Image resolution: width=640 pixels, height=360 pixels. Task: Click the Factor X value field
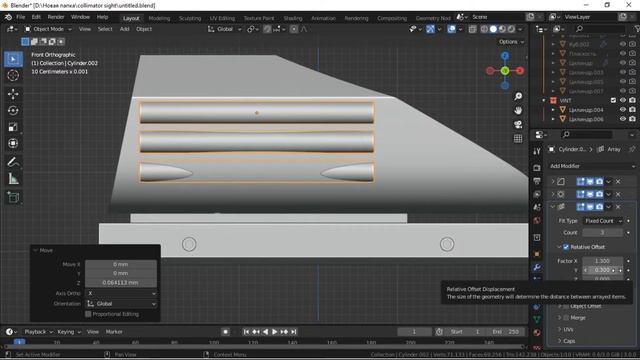[602, 261]
